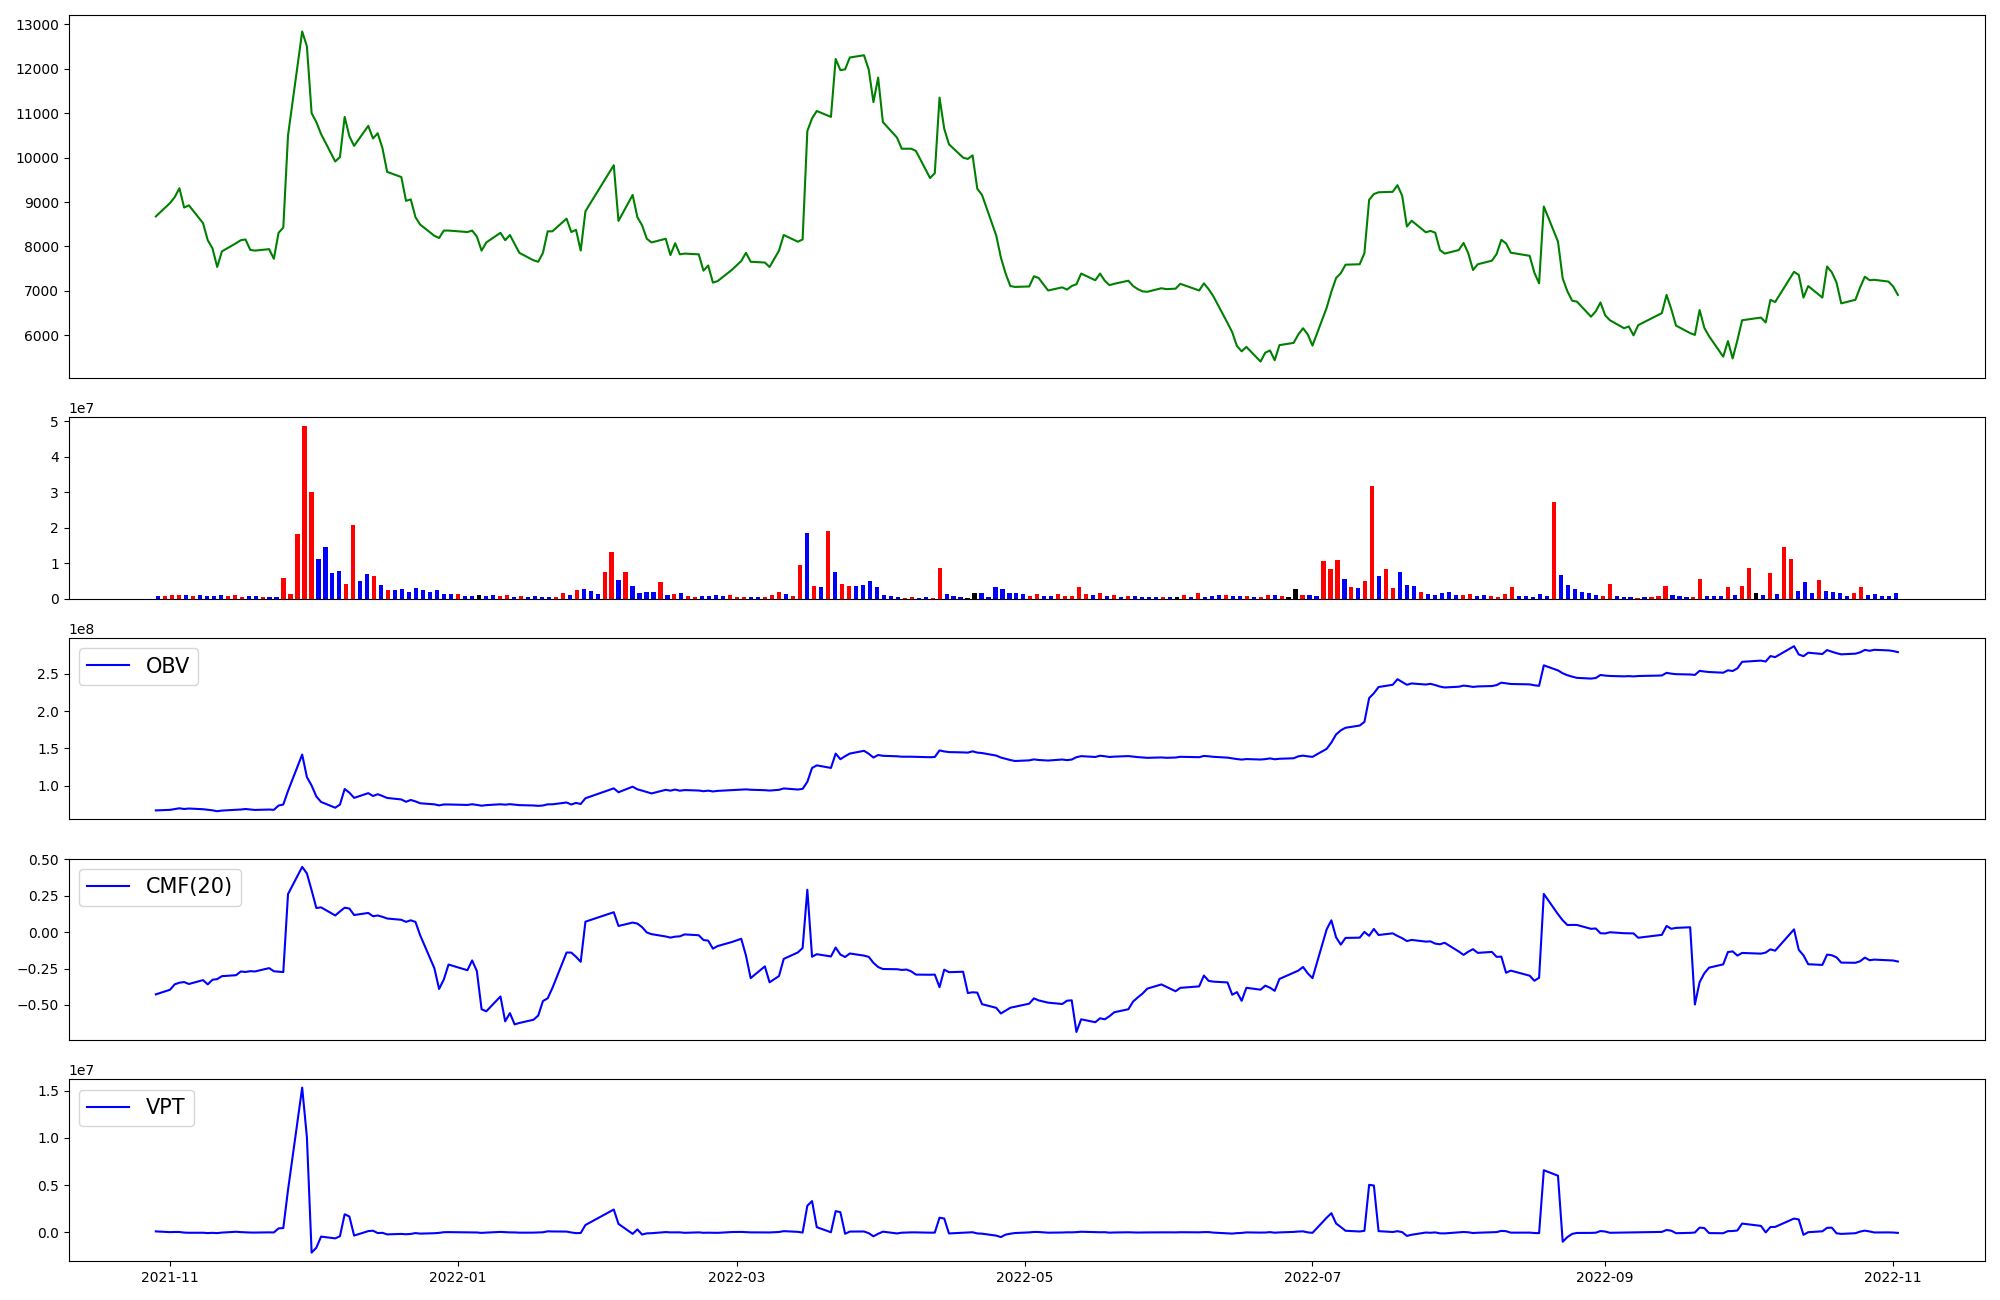Select the 2022-07 x-axis date label
Image resolution: width=2000 pixels, height=1300 pixels.
click(1312, 1276)
